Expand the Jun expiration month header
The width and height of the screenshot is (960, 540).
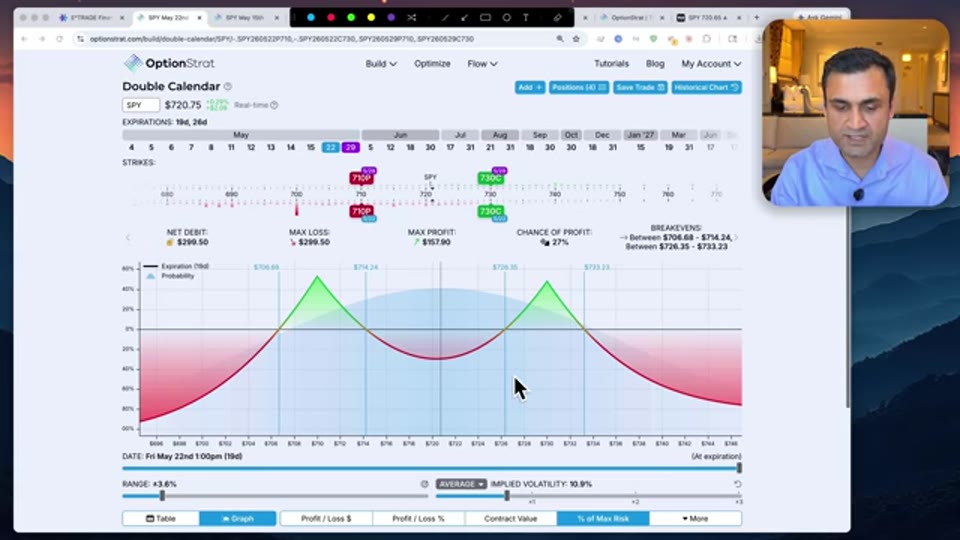400,135
